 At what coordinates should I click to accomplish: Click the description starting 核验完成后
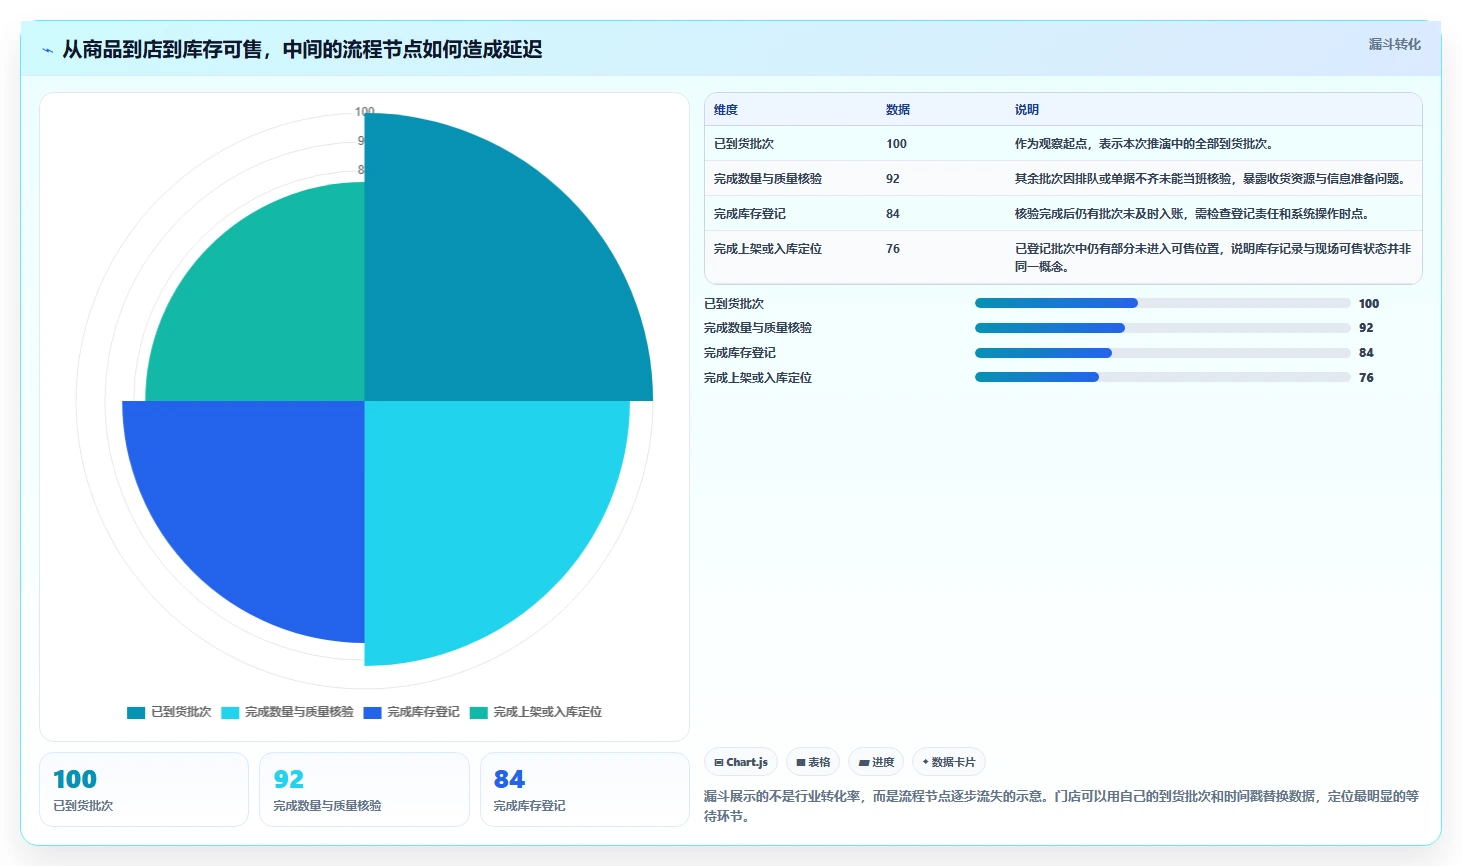1194,214
